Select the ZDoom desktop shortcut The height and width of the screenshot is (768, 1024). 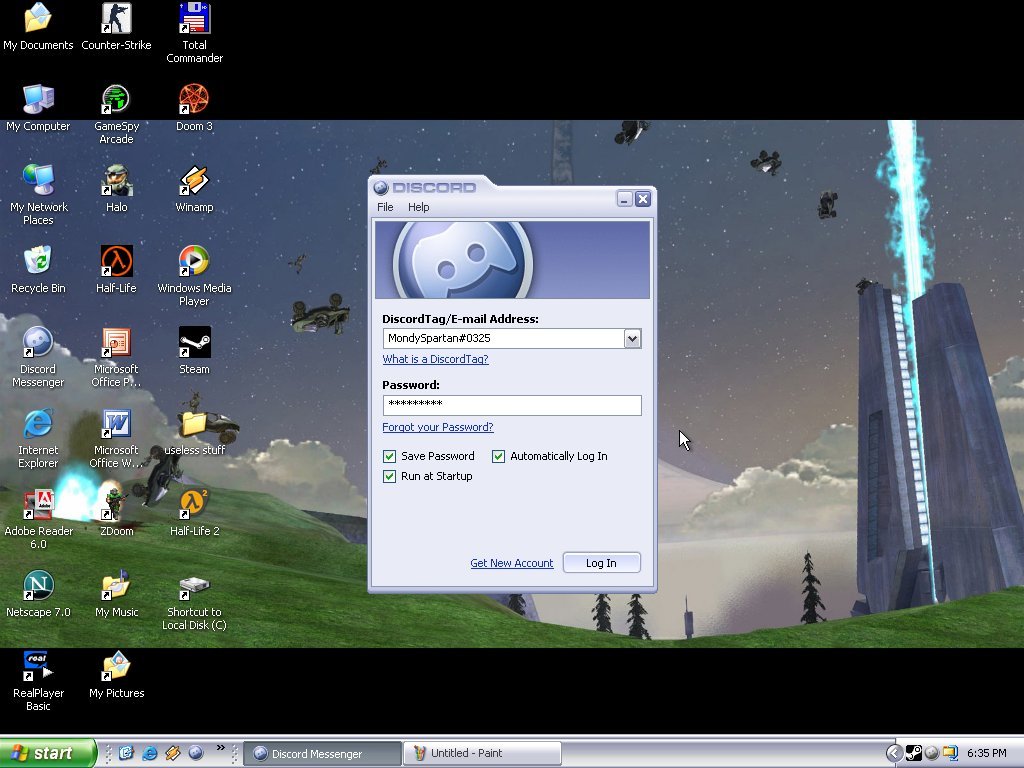click(x=116, y=513)
